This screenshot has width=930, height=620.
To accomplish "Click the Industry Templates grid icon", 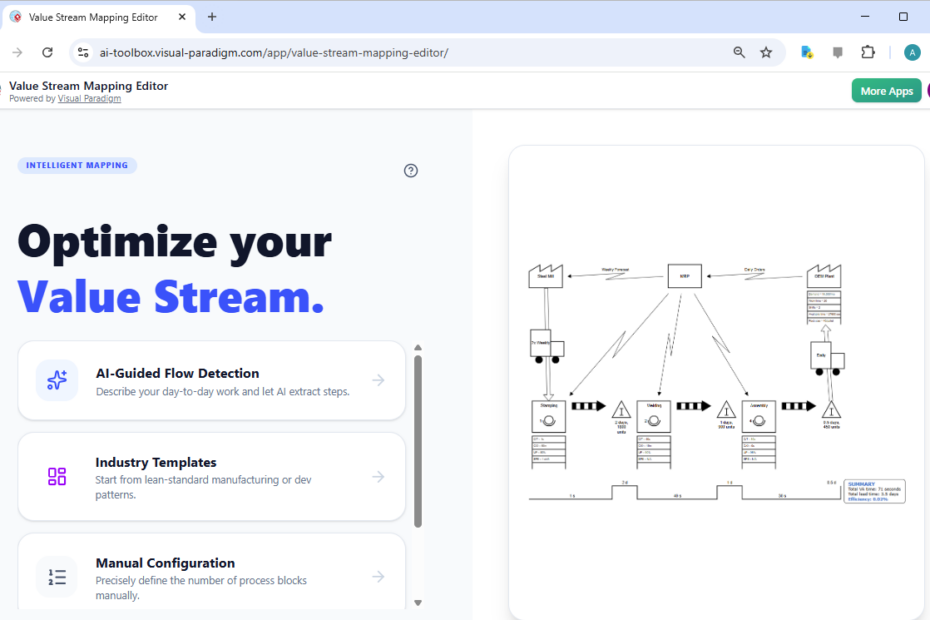I will tap(57, 477).
